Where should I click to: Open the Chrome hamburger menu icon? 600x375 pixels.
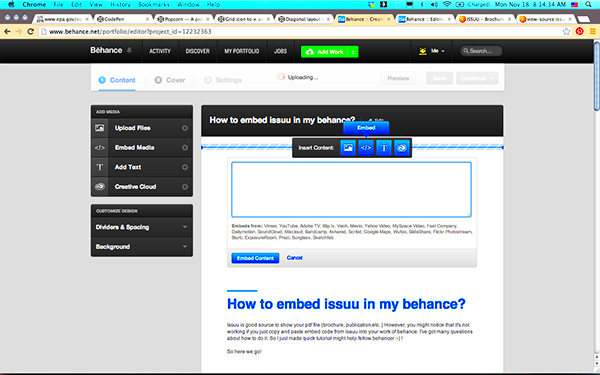(x=592, y=31)
